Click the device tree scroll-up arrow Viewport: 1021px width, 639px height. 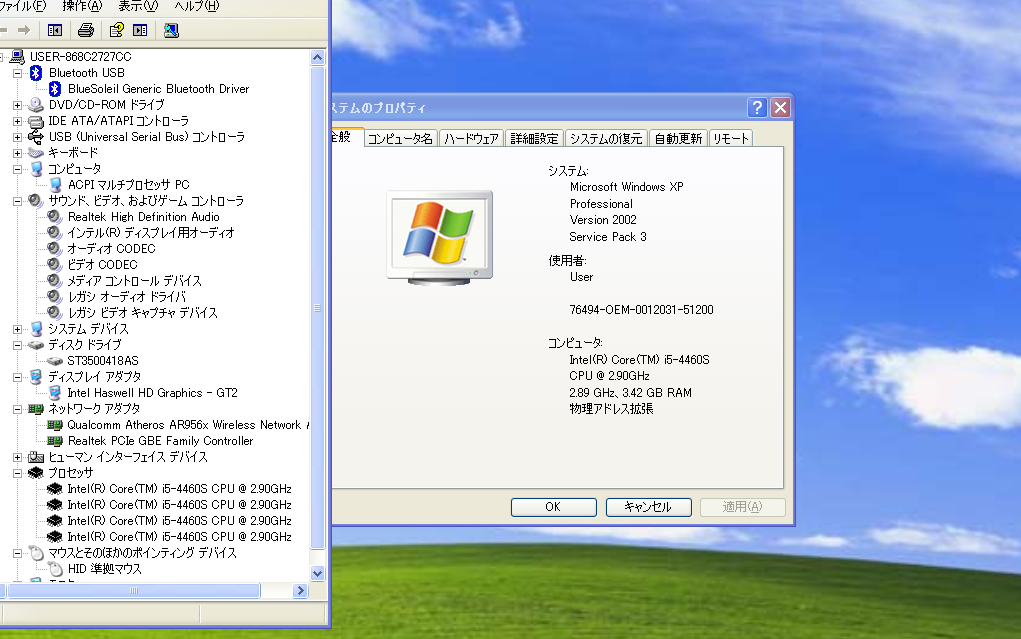pyautogui.click(x=318, y=57)
